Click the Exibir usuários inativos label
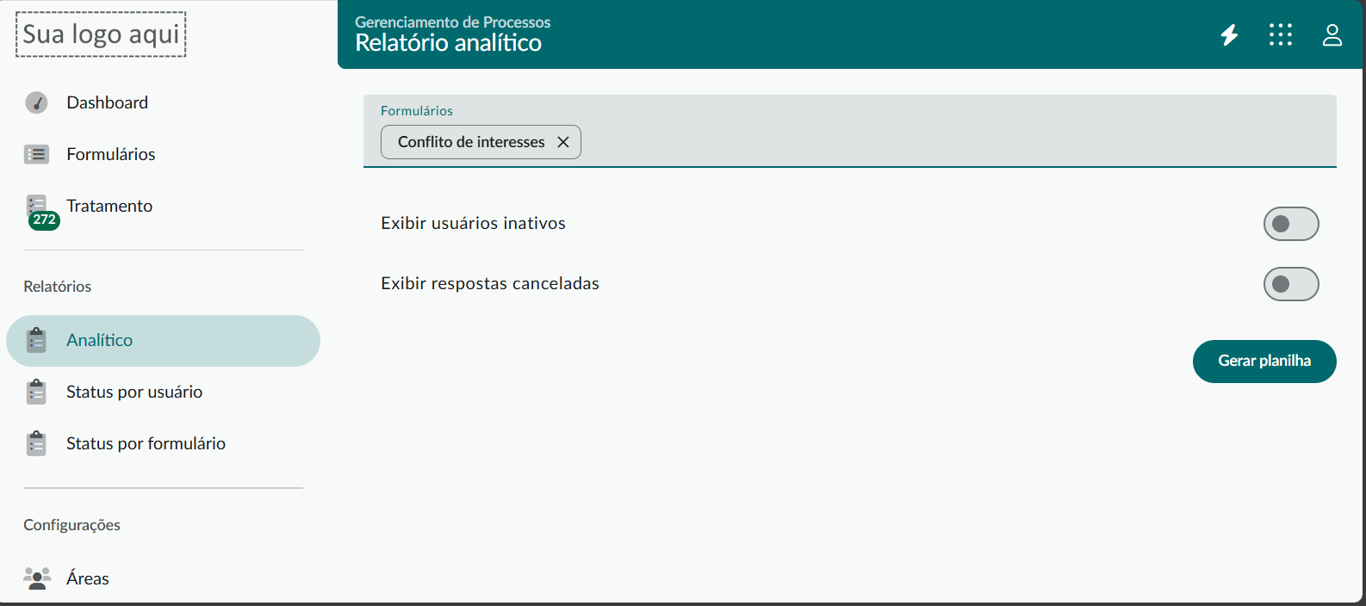This screenshot has height=606, width=1366. tap(473, 223)
